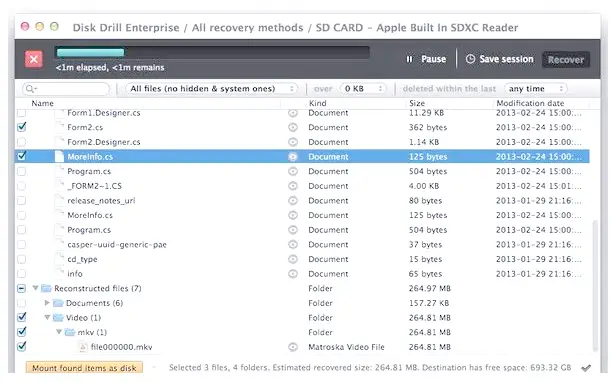Click the file icon of file000000.mkv

click(x=83, y=347)
